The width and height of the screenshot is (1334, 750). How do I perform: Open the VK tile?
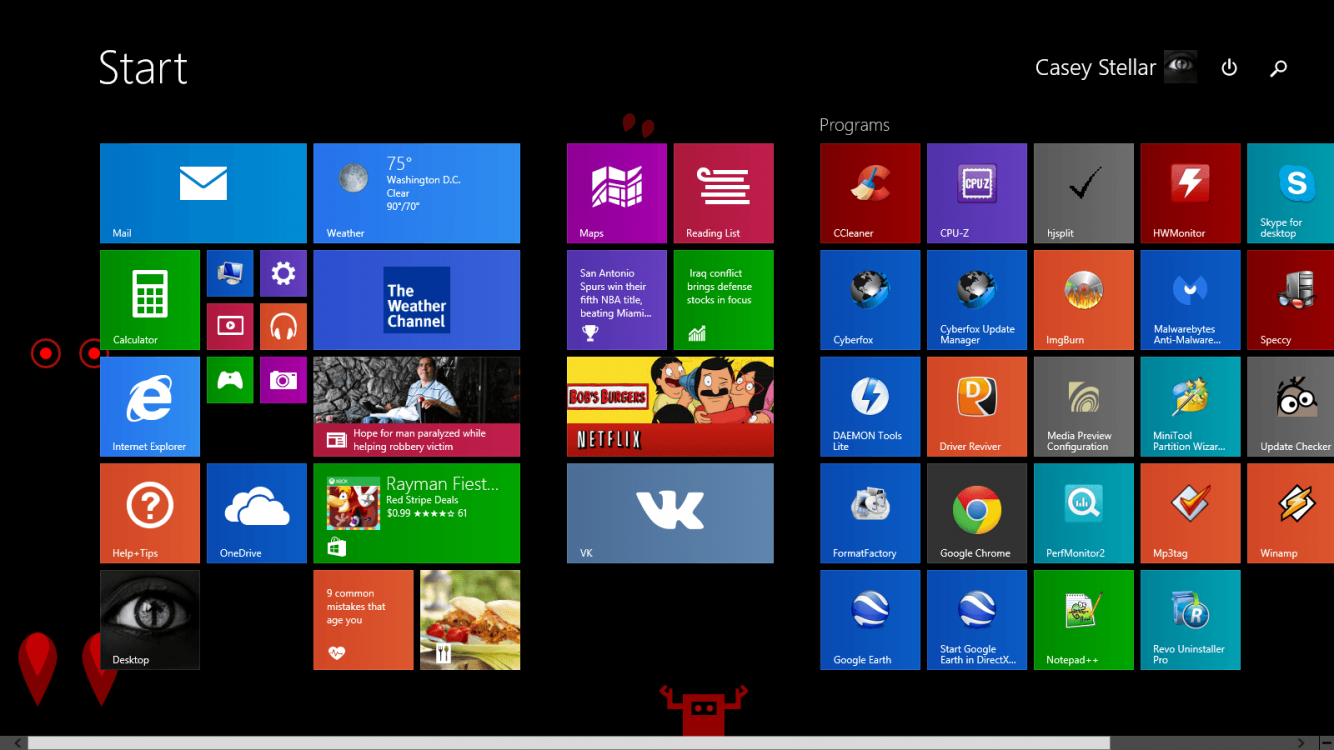[670, 513]
